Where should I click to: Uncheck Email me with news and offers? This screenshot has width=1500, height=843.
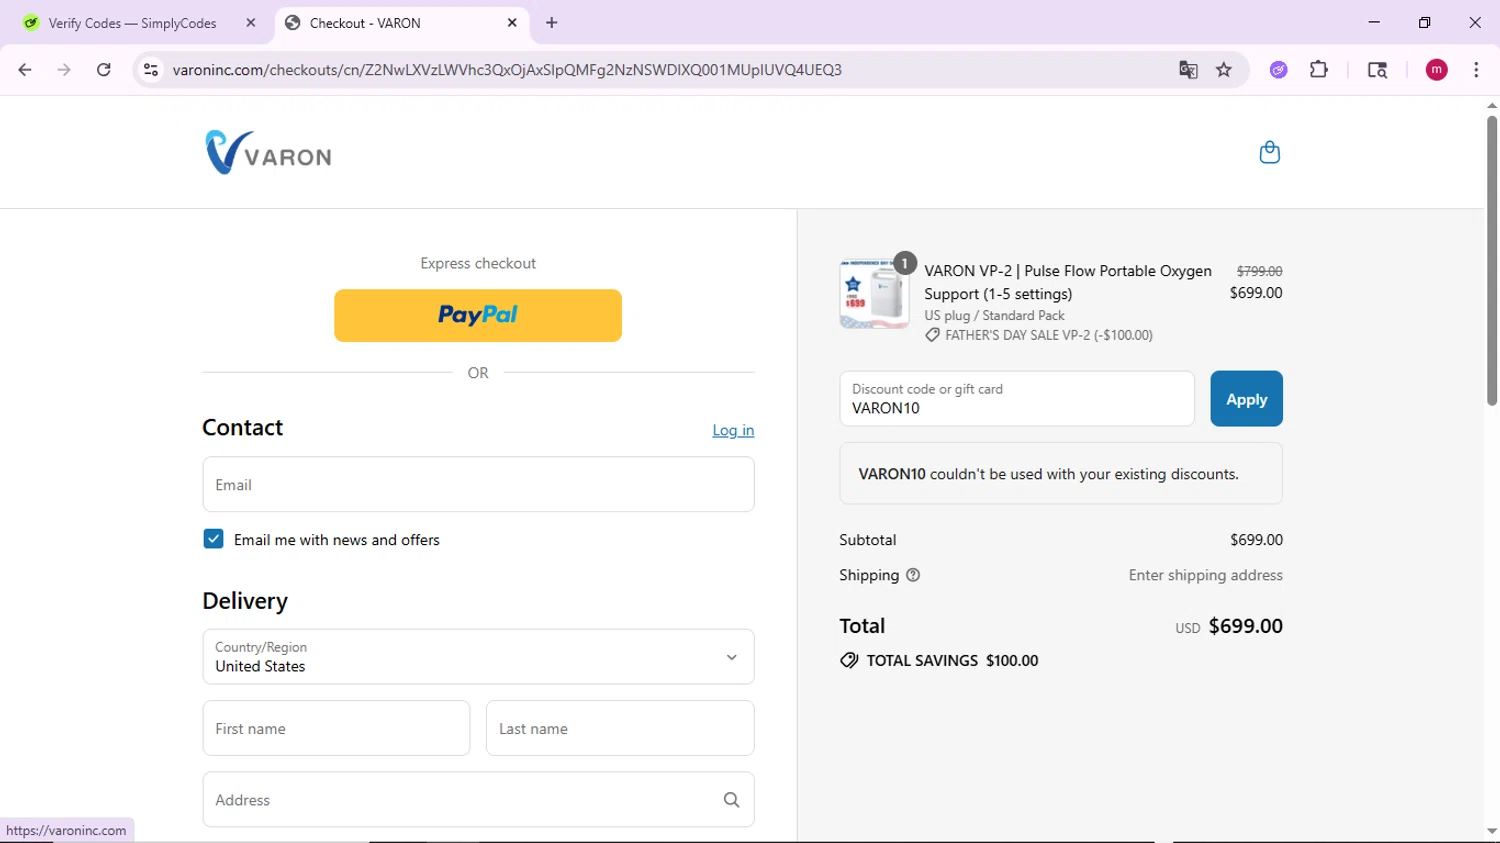click(213, 539)
